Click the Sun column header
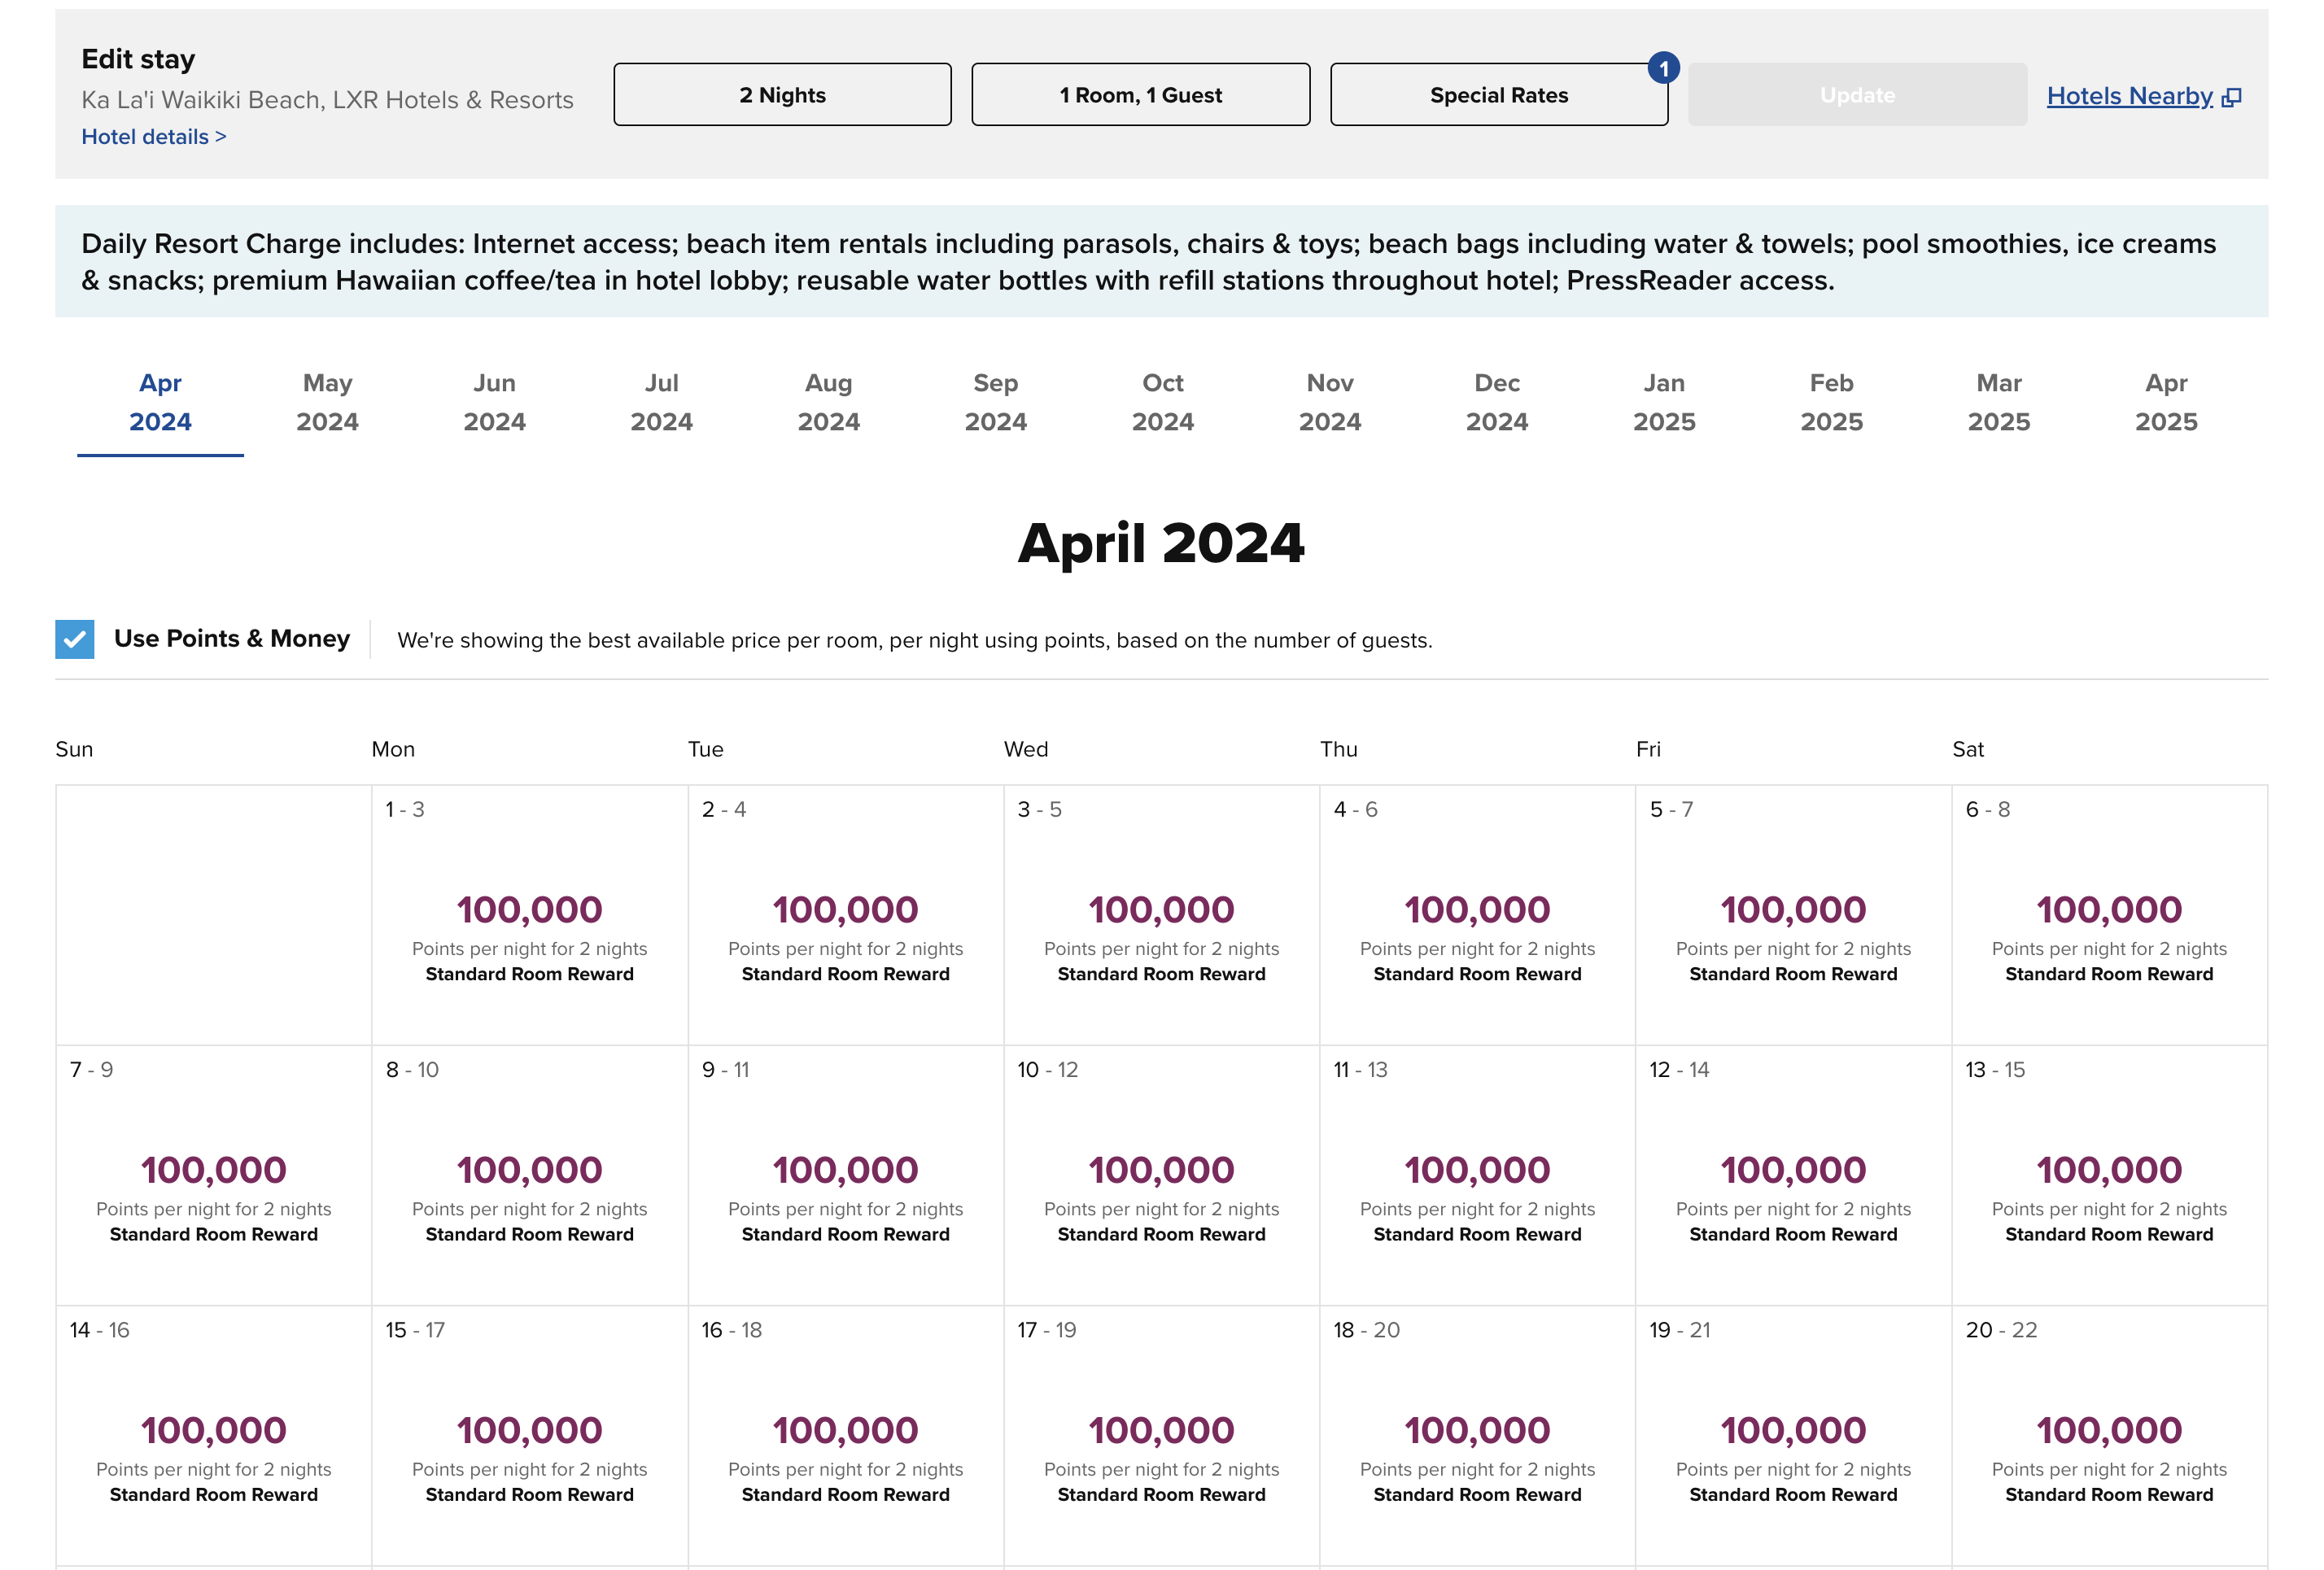 [74, 749]
